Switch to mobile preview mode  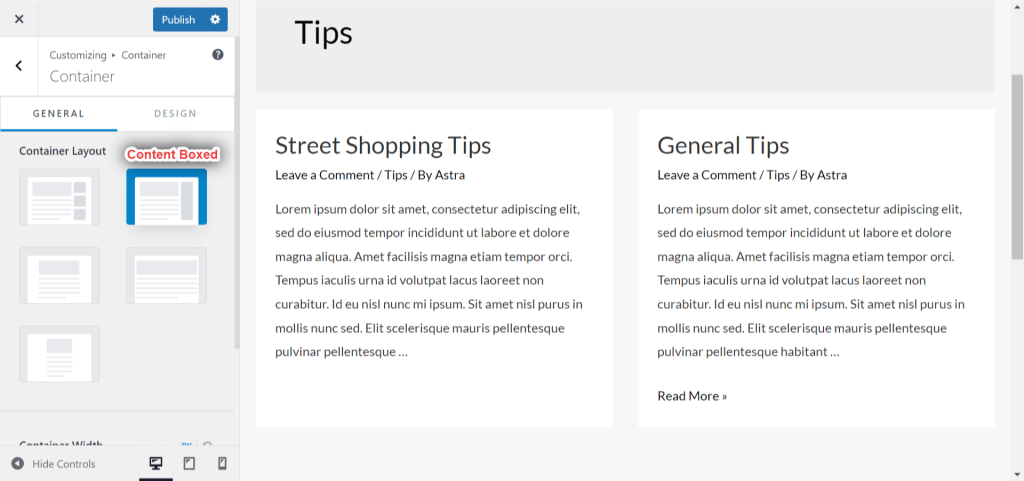pyautogui.click(x=222, y=463)
